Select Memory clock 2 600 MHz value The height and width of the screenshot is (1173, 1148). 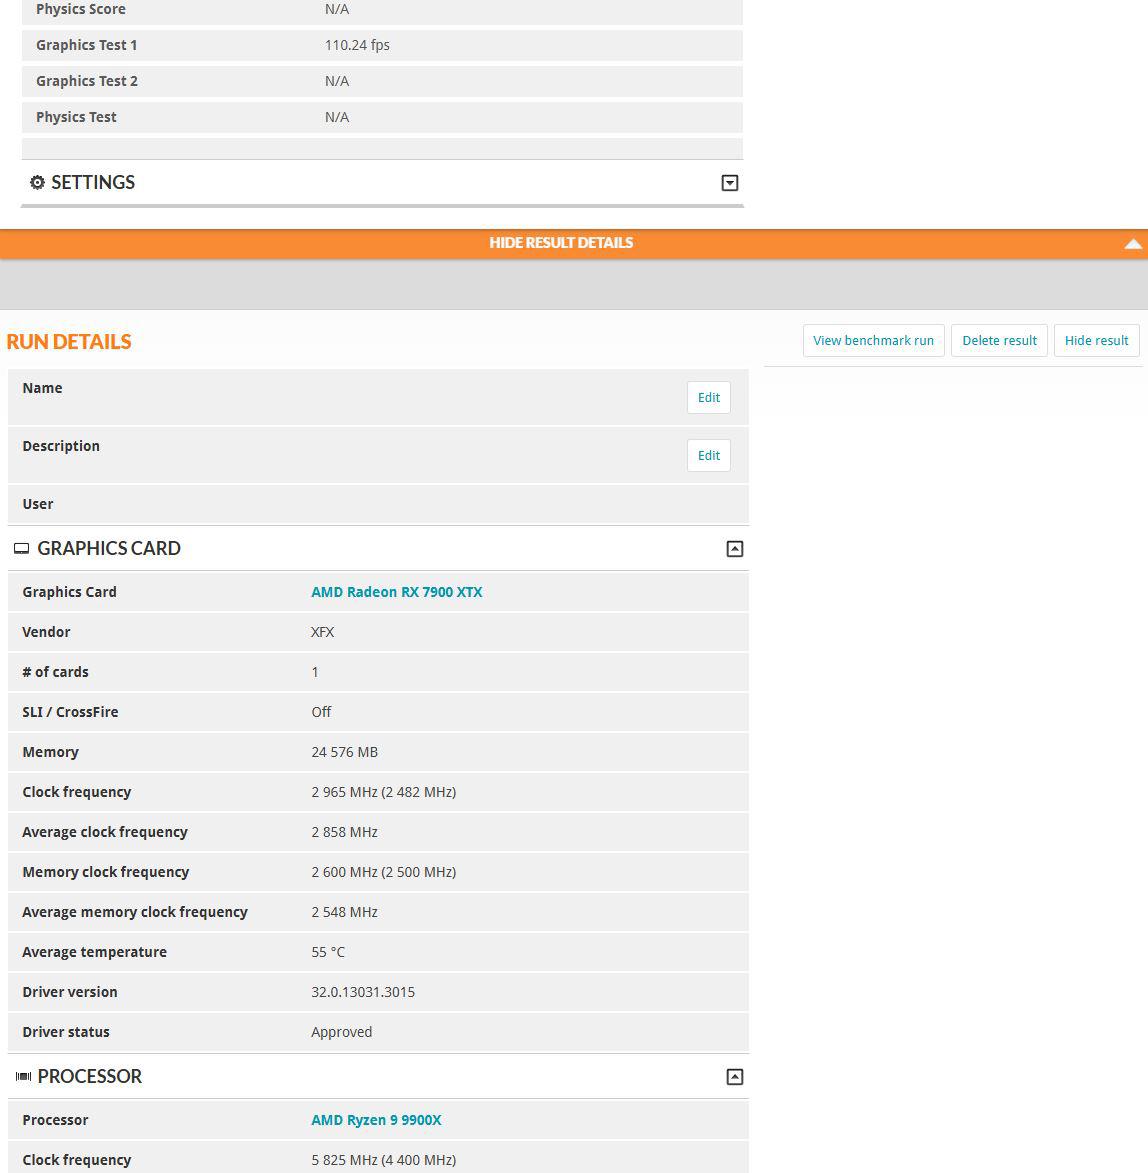tap(384, 872)
